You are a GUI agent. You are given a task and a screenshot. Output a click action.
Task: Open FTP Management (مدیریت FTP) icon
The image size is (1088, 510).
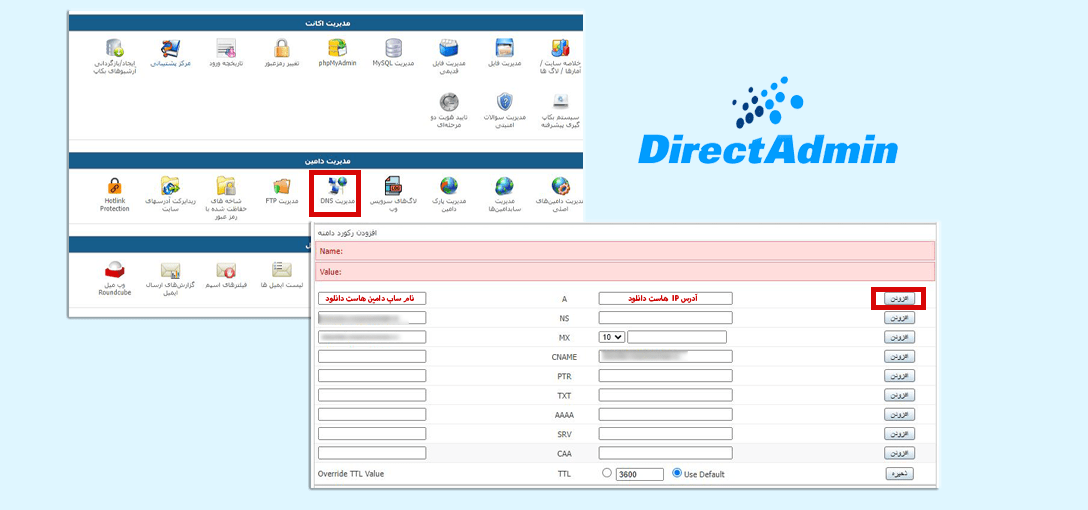[282, 185]
